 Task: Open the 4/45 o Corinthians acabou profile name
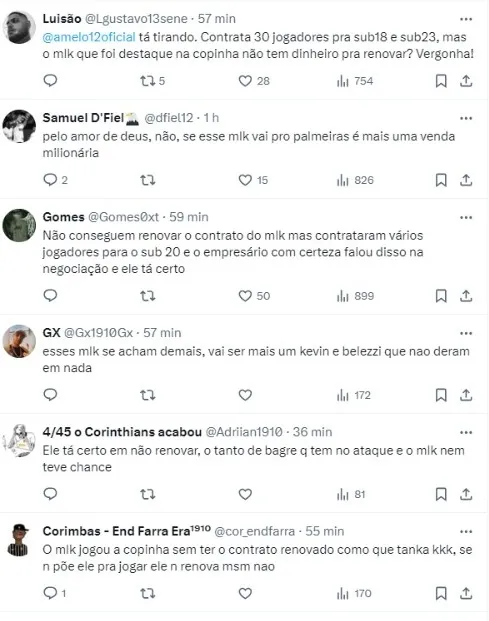[x=122, y=432]
